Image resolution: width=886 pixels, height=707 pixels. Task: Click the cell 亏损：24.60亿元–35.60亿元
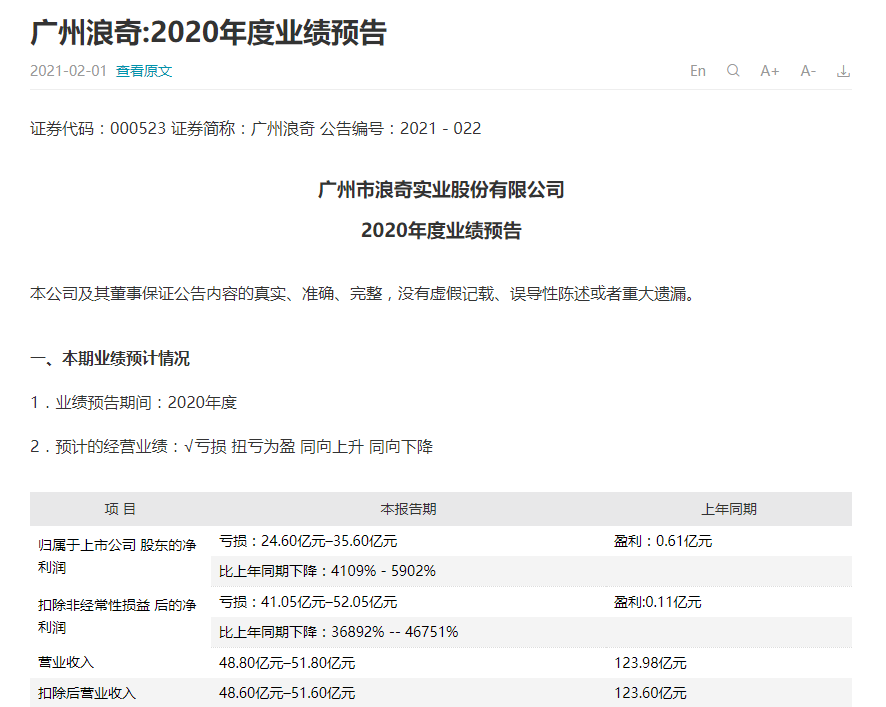click(x=308, y=541)
